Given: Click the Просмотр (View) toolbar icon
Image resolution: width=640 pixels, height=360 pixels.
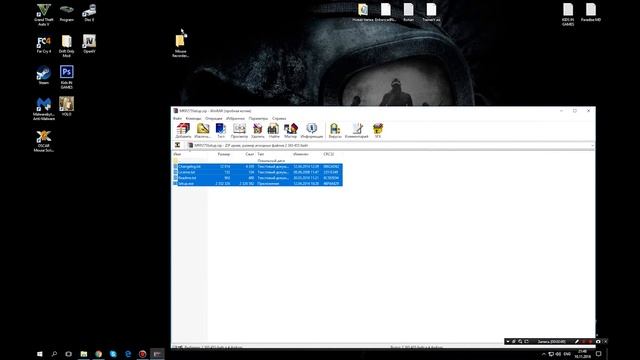Looking at the screenshot, I should pos(239,131).
